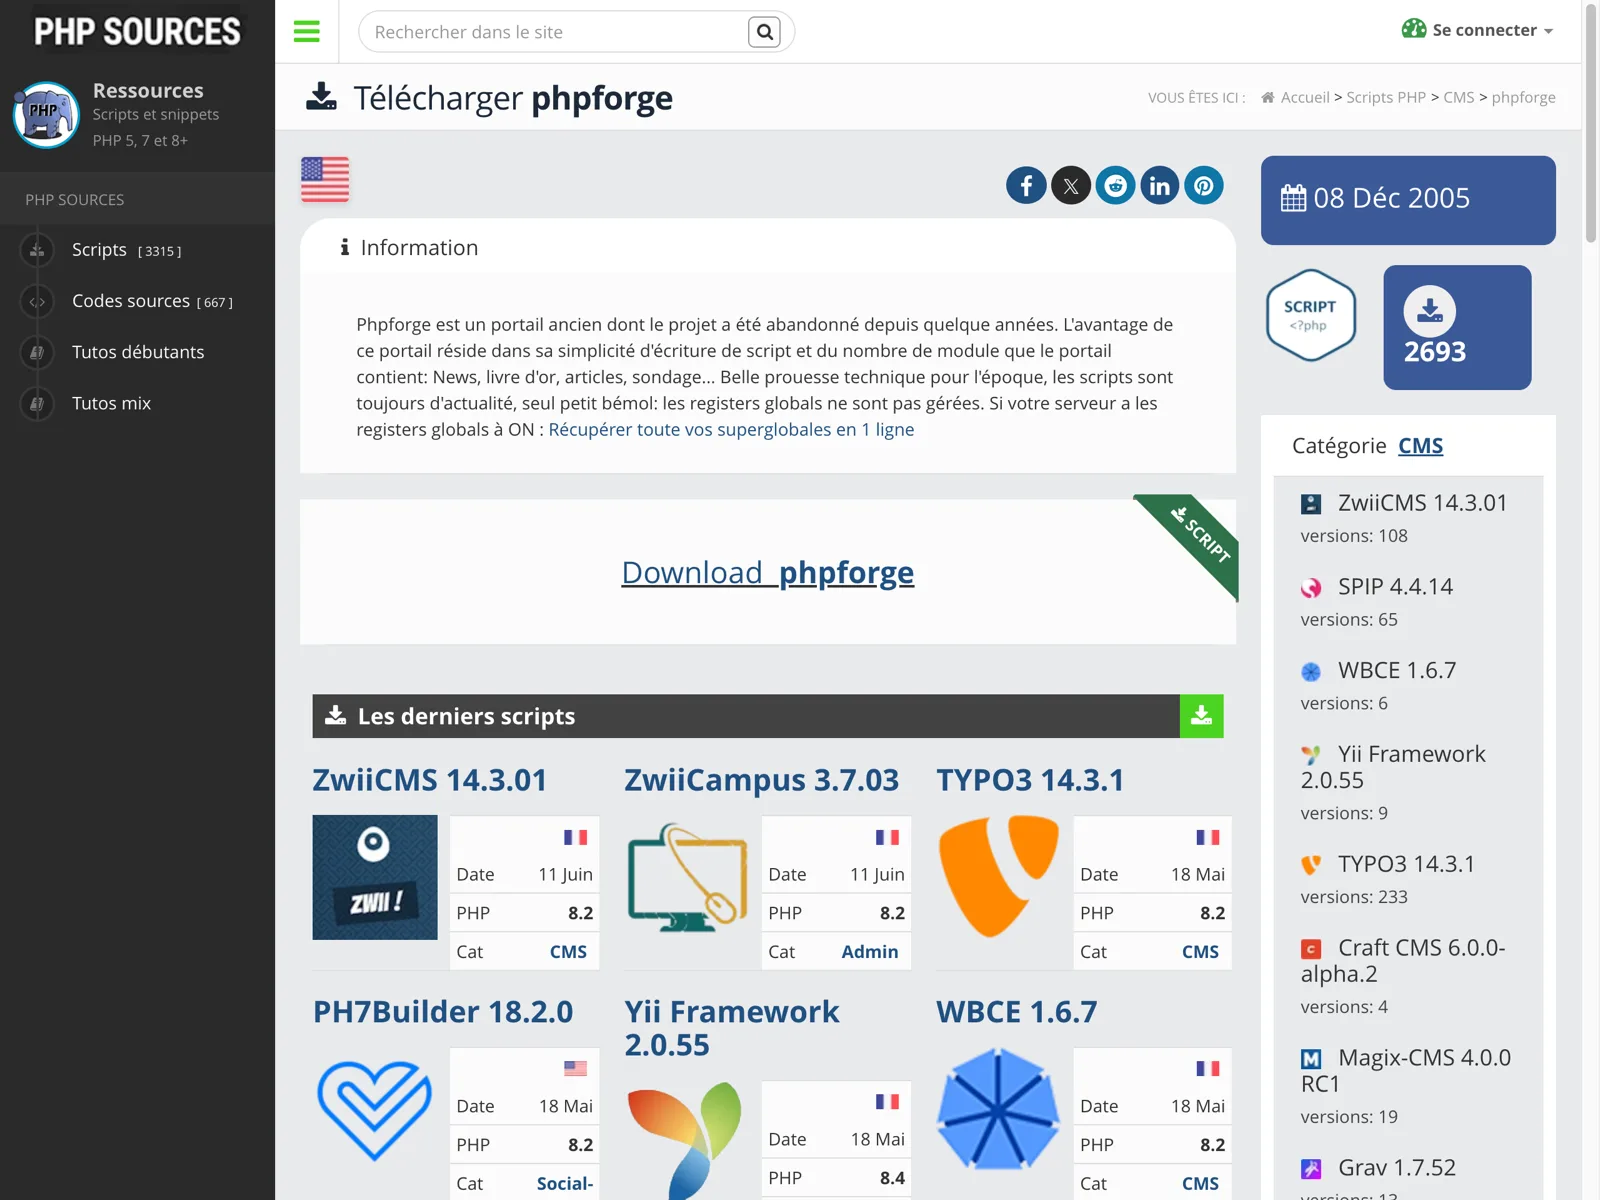Click the ZwiiCMS thumbnail image
Image resolution: width=1600 pixels, height=1200 pixels.
click(x=375, y=877)
